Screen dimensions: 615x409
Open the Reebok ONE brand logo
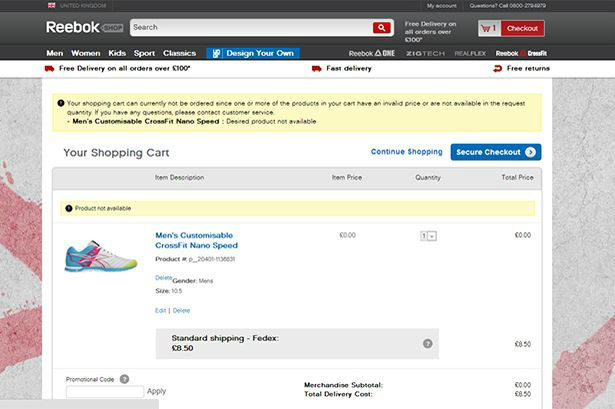coord(371,53)
